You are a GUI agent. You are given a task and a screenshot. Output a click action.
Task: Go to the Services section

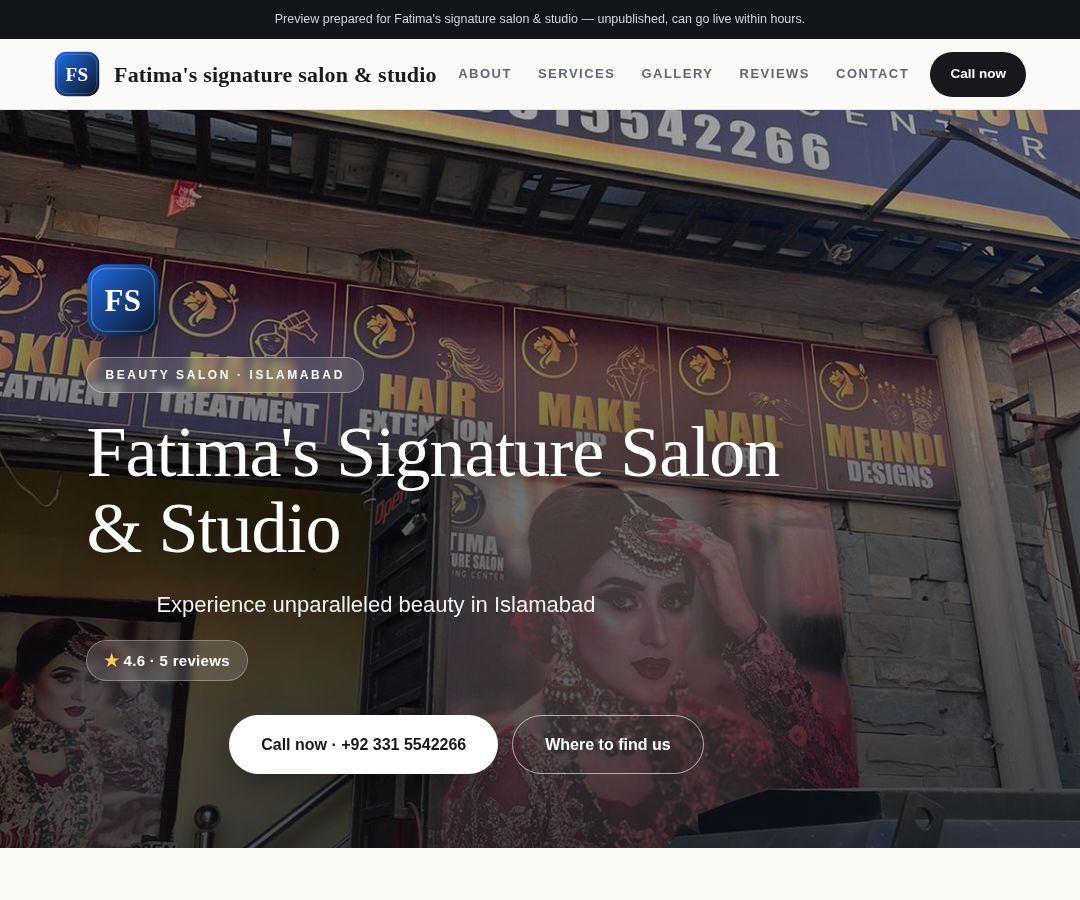tap(576, 74)
